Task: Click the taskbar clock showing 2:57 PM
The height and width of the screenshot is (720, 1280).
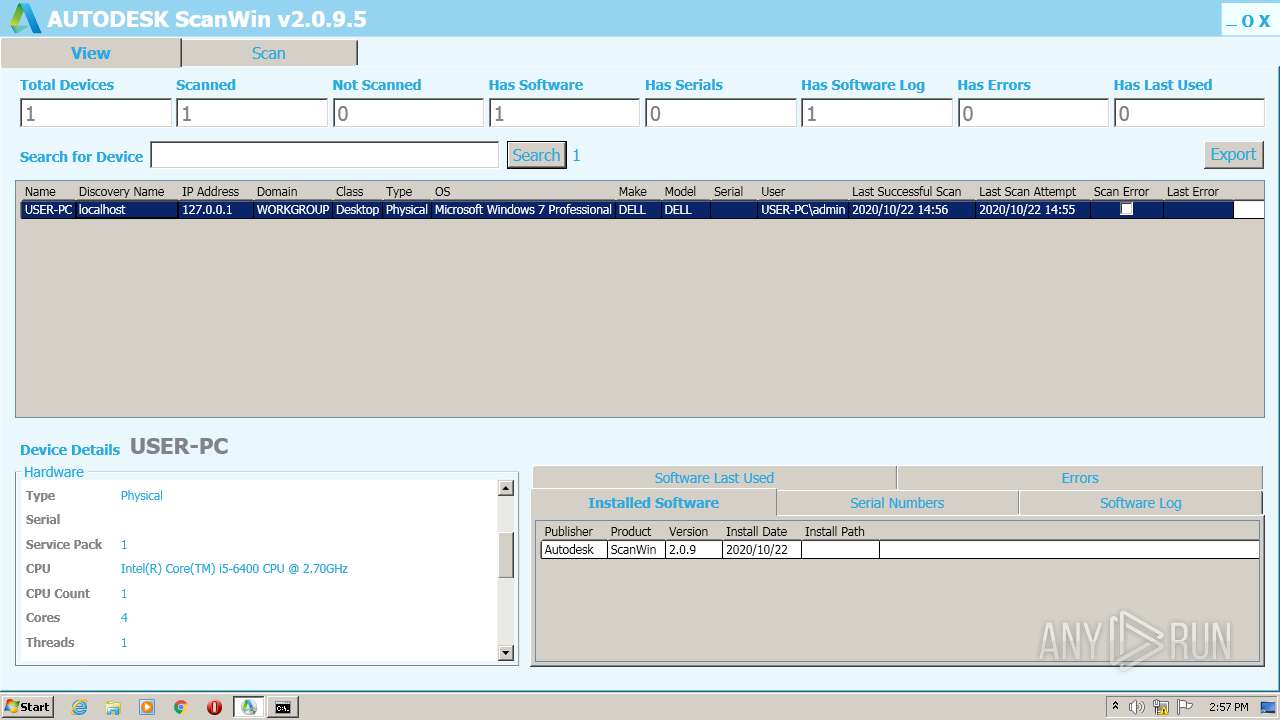Action: click(x=1228, y=707)
